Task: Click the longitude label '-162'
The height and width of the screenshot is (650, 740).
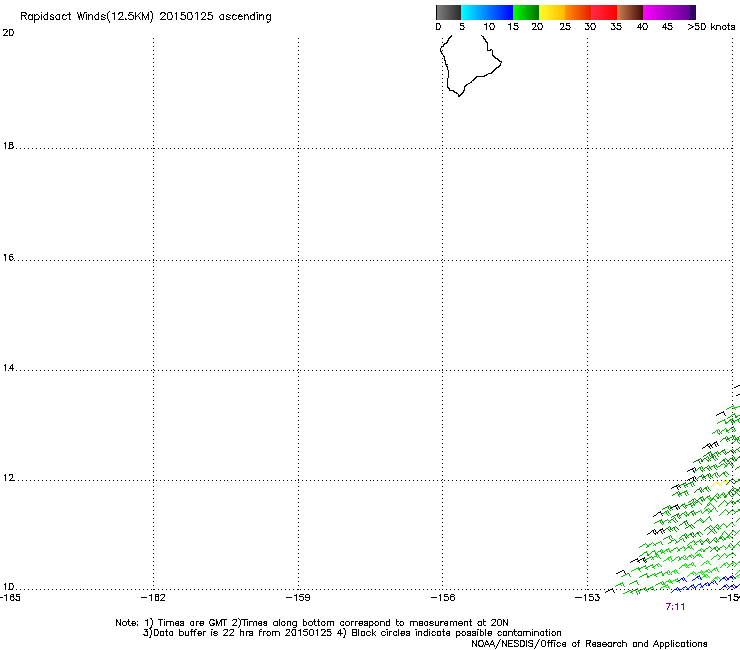Action: coord(153,598)
